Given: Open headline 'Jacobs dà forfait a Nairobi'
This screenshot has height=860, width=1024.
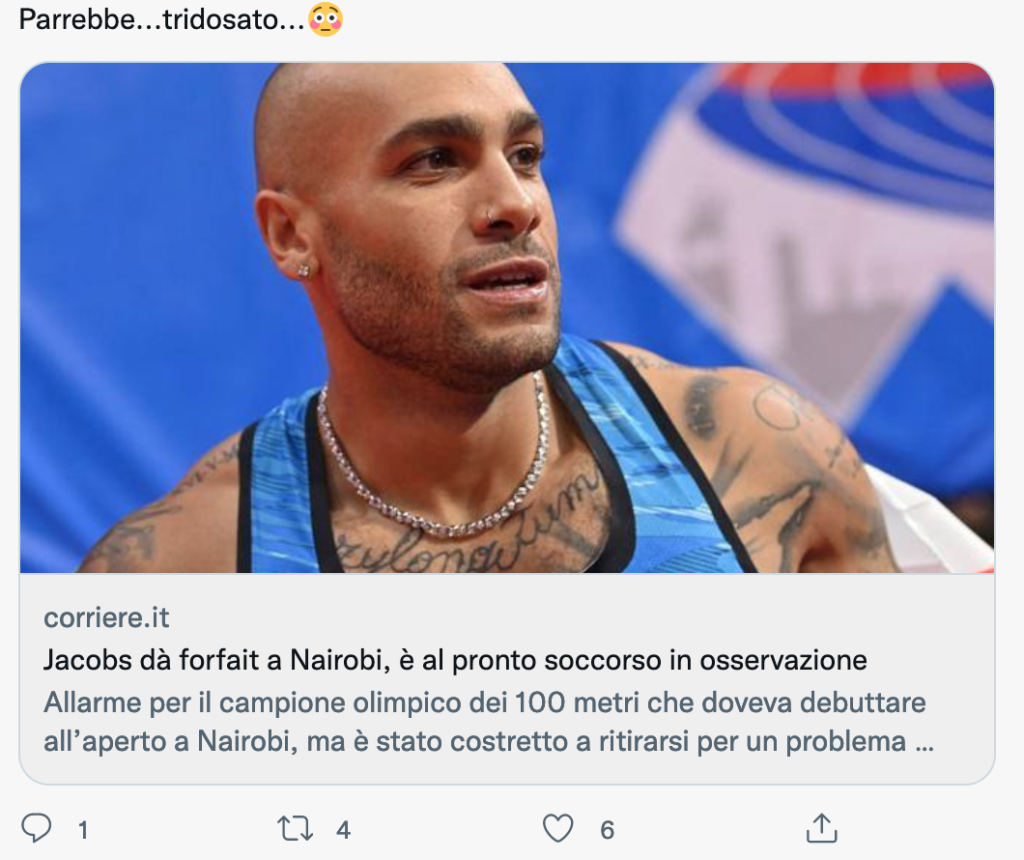Looking at the screenshot, I should (x=455, y=660).
